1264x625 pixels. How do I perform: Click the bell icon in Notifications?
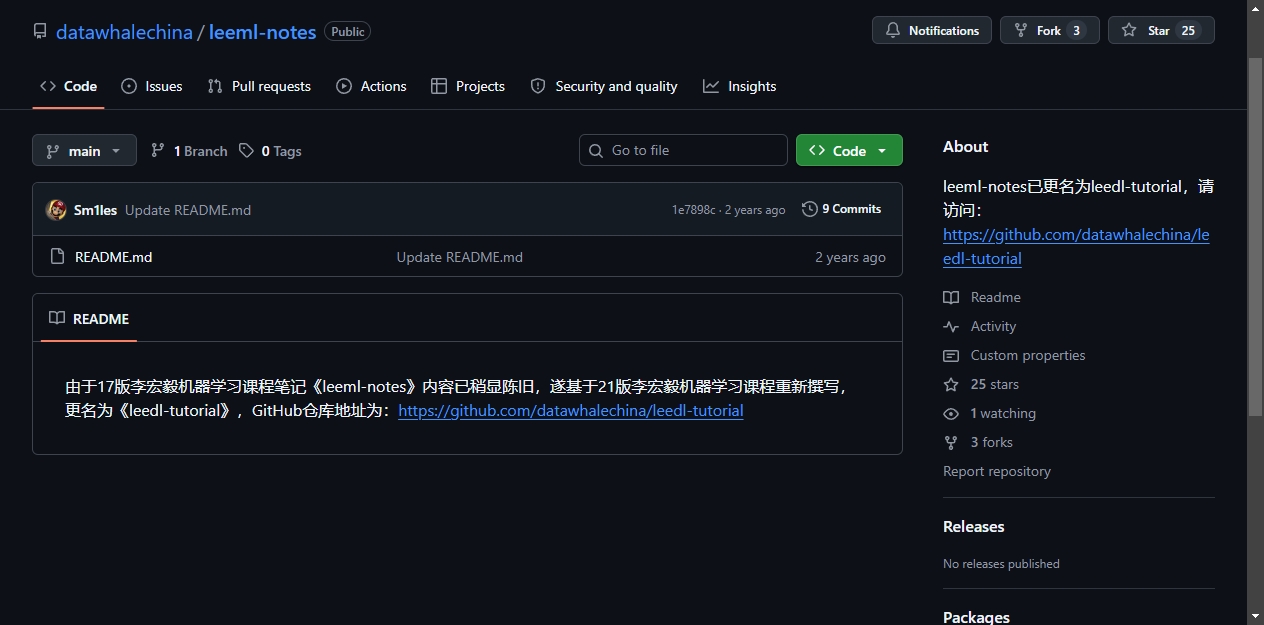[x=893, y=30]
